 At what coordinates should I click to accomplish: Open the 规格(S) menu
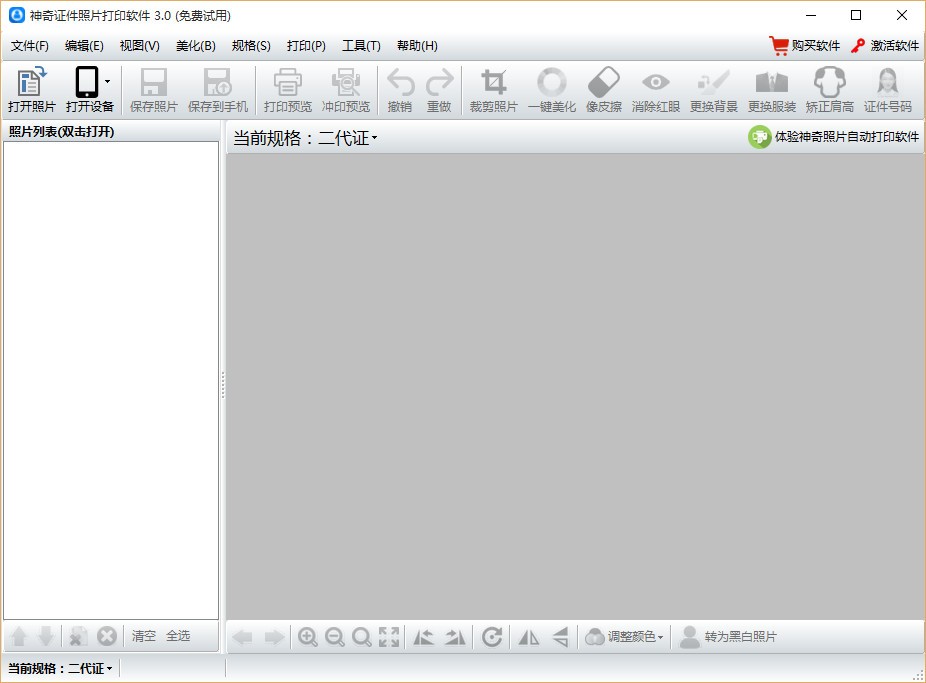[251, 45]
